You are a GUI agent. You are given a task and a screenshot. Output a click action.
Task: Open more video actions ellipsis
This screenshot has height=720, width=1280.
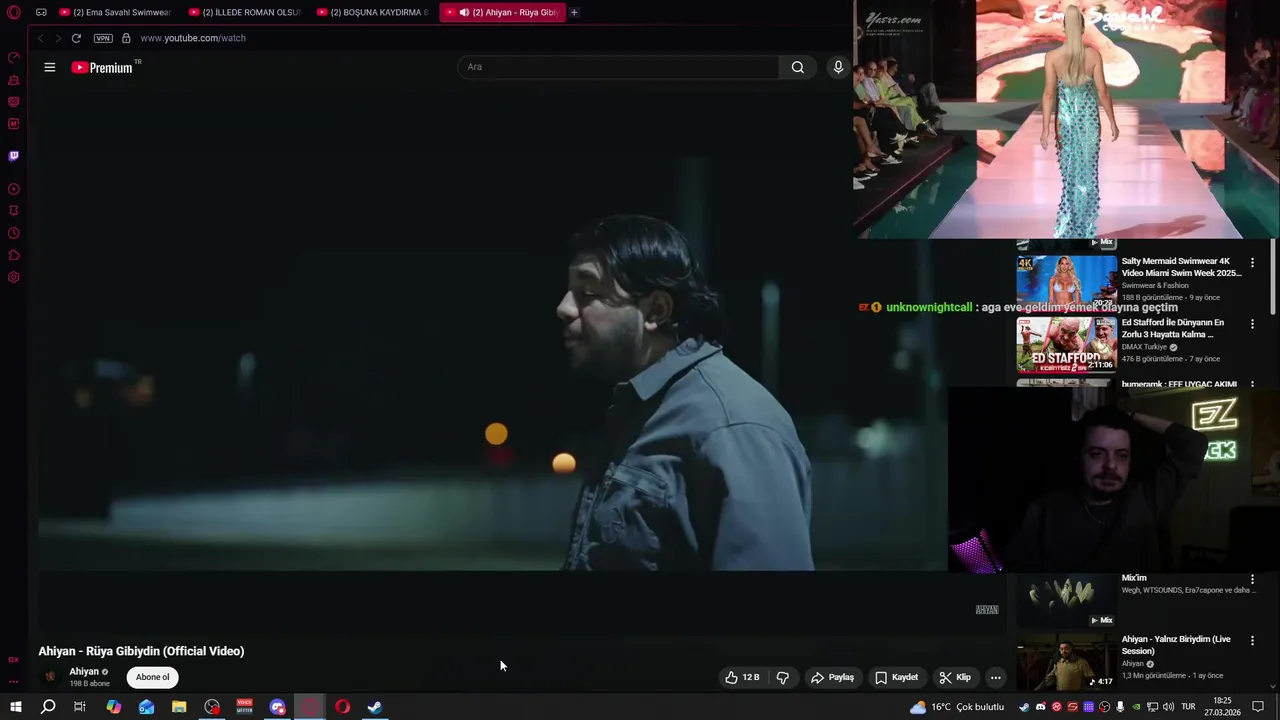point(995,677)
